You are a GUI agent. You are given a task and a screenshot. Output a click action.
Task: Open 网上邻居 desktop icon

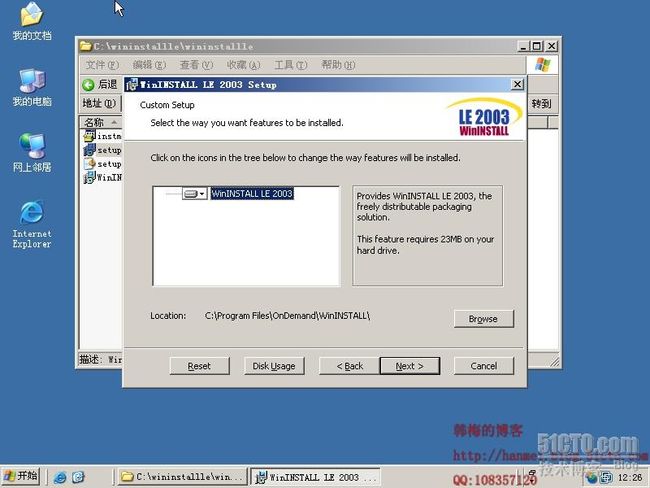click(32, 153)
